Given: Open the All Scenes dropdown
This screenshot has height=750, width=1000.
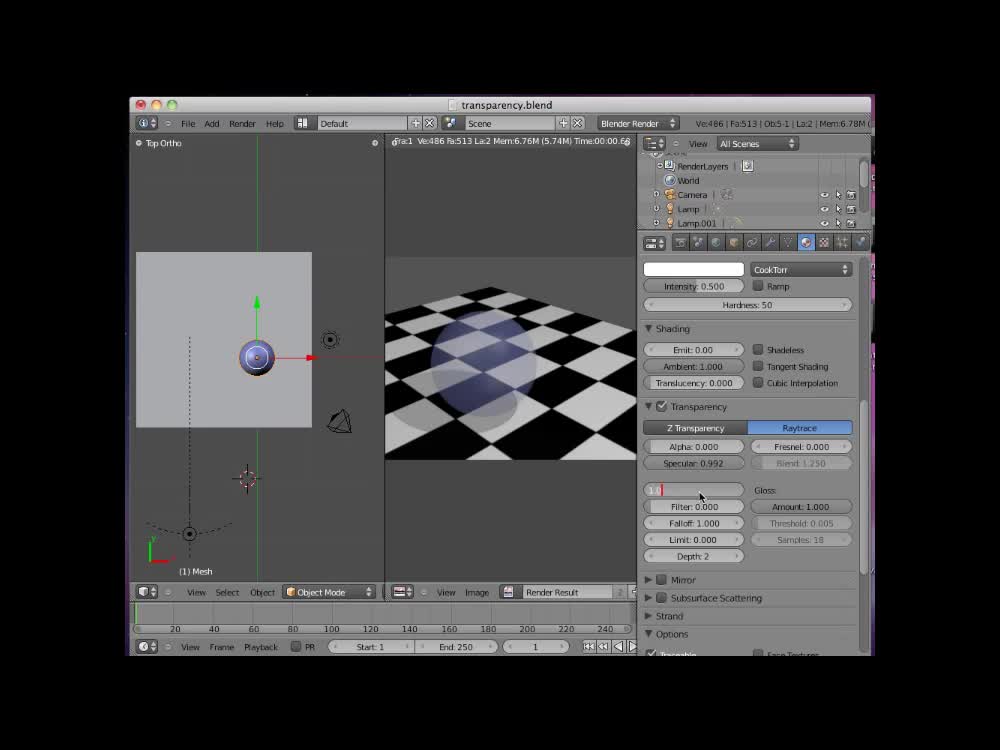Looking at the screenshot, I should pos(757,143).
